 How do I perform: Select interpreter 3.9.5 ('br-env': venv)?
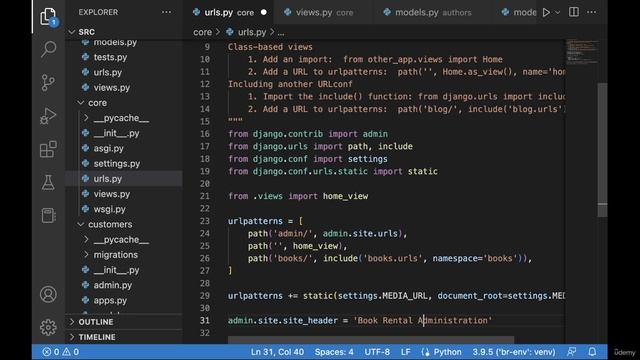coord(514,352)
